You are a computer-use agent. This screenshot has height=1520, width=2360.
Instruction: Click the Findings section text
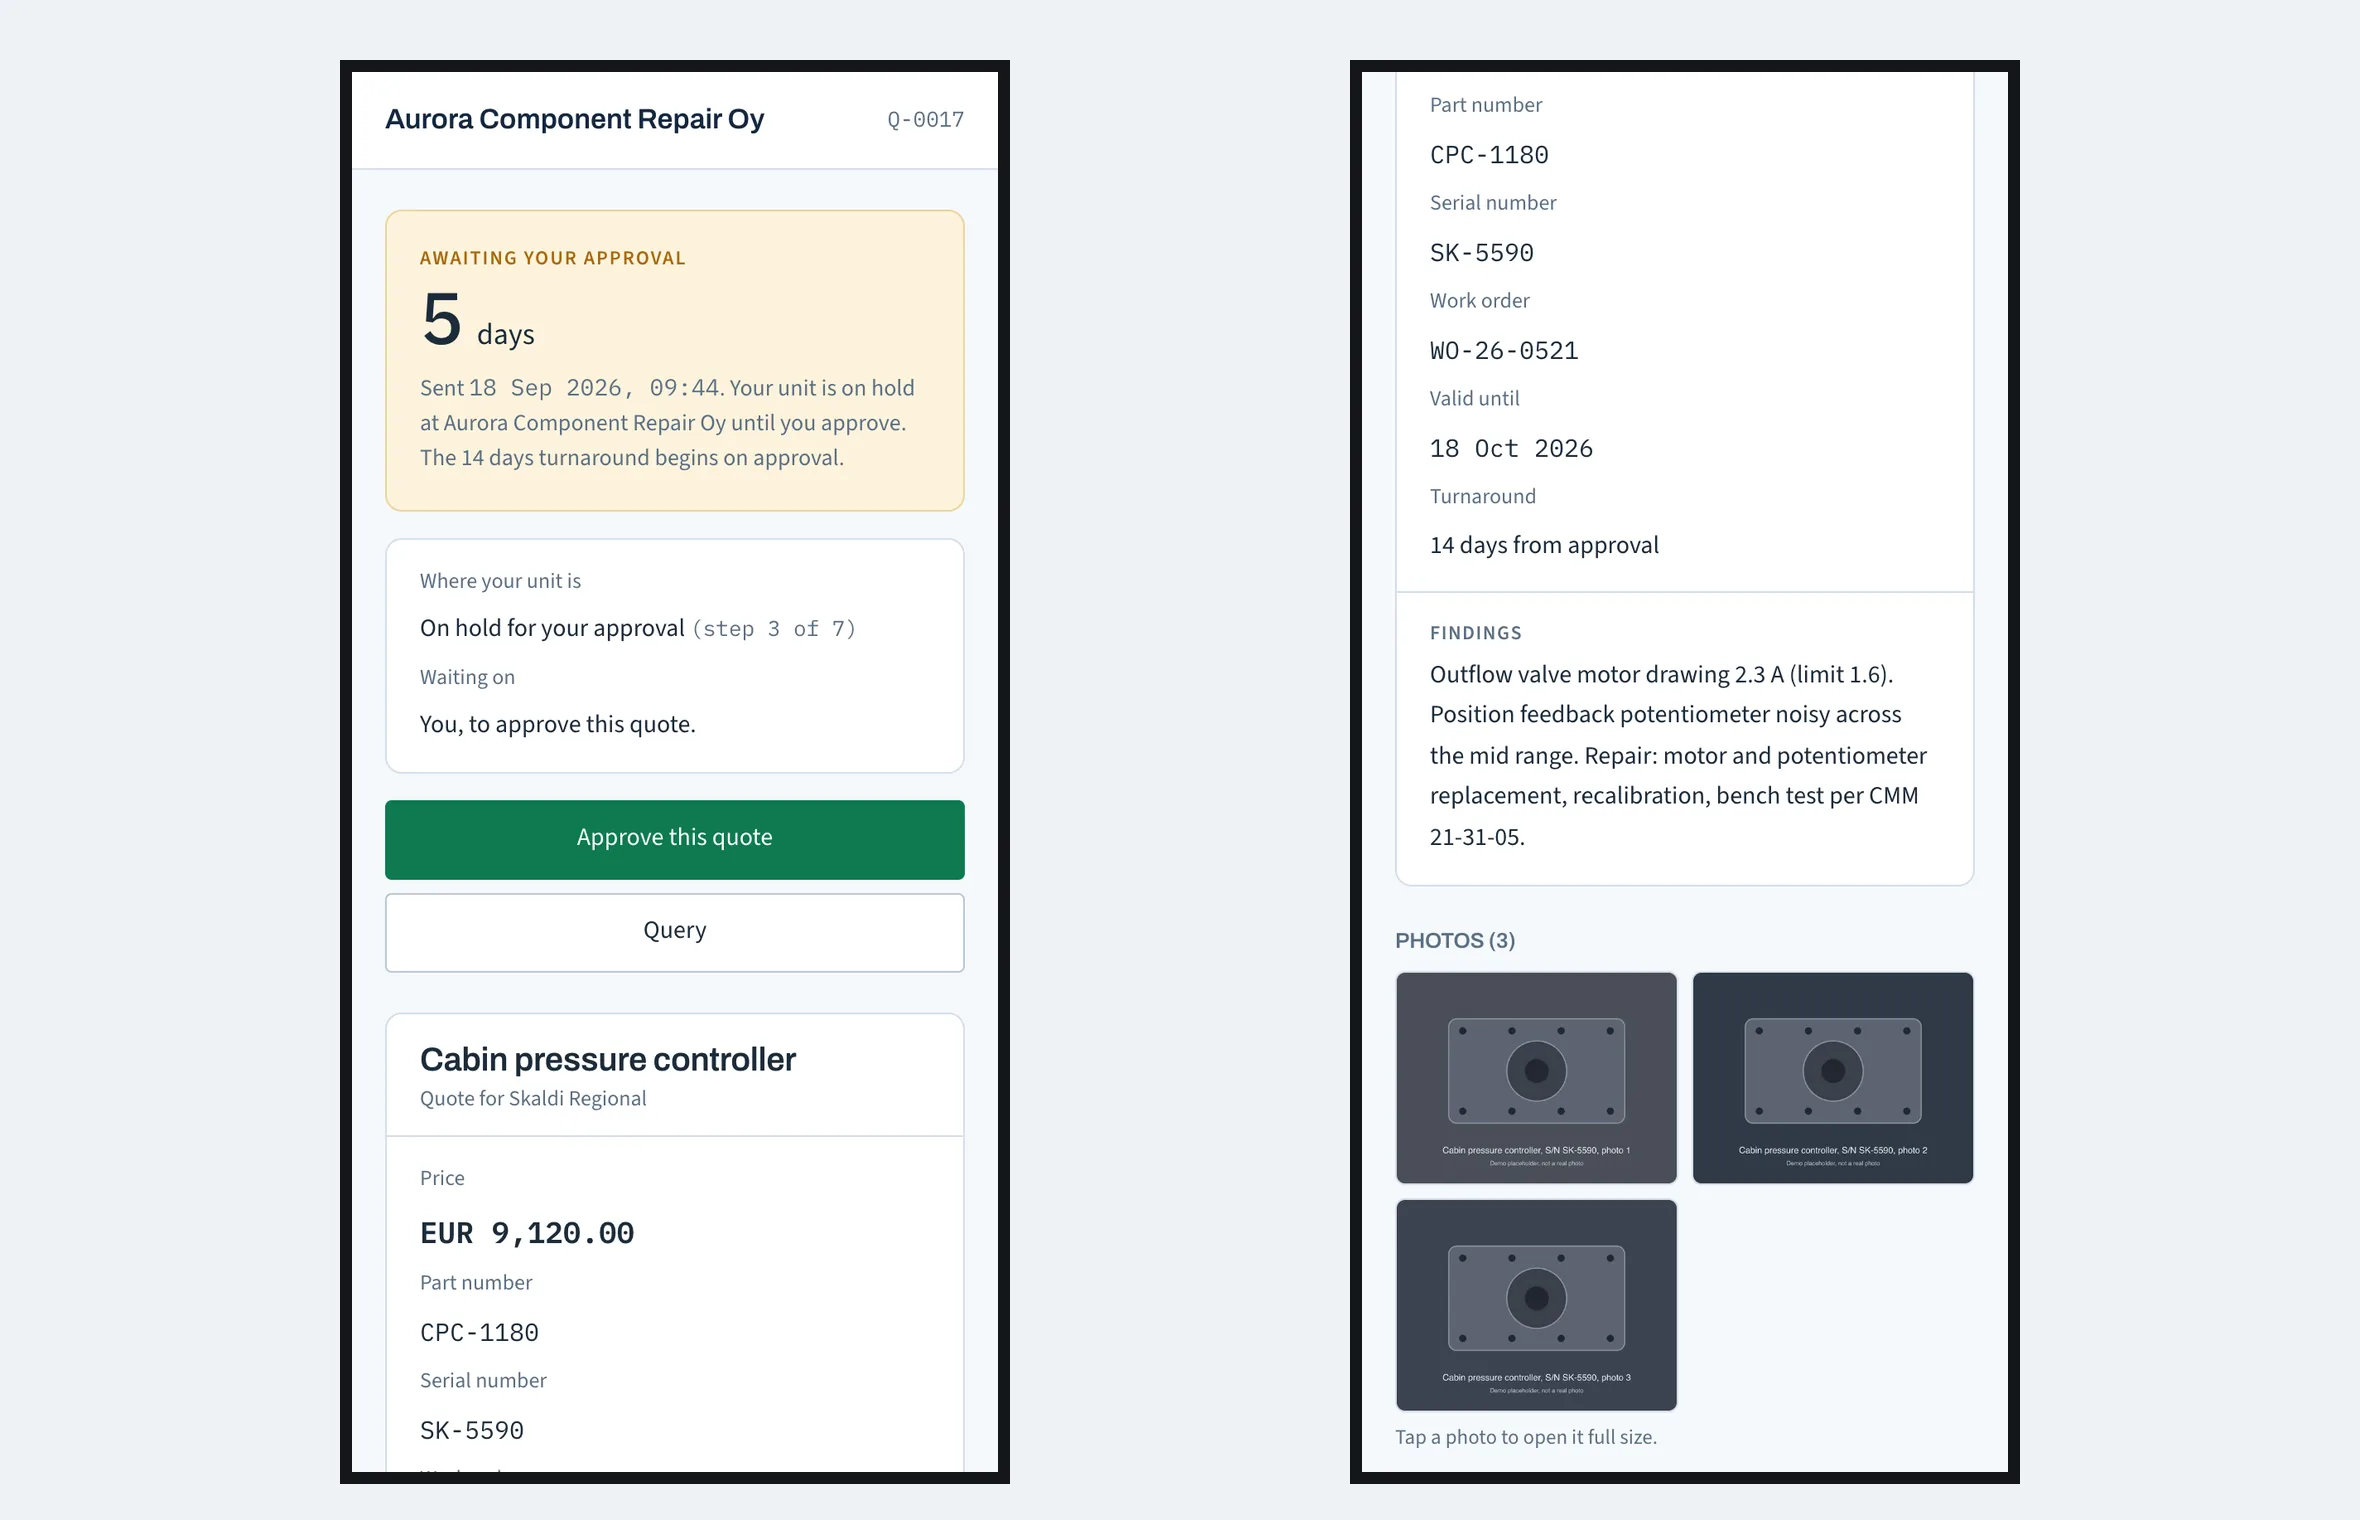(1678, 755)
